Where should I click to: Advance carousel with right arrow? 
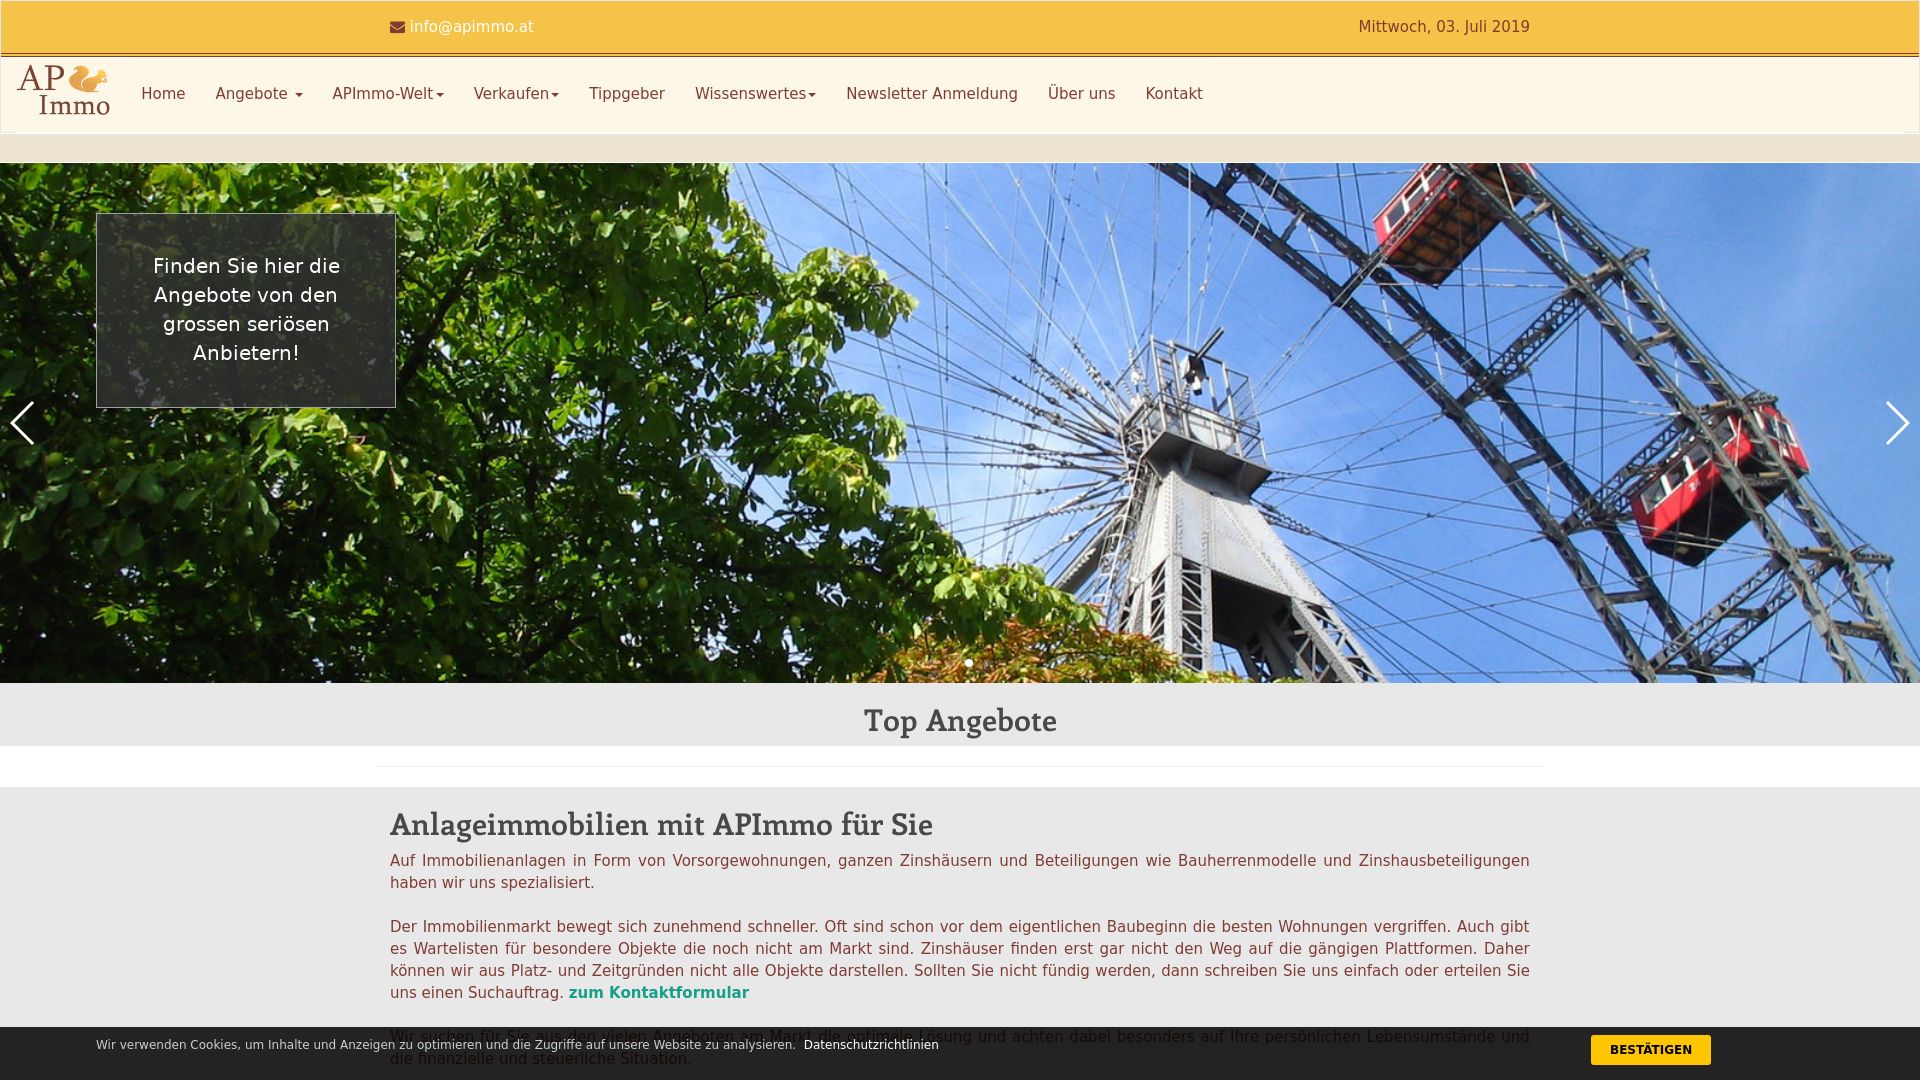(x=1897, y=423)
